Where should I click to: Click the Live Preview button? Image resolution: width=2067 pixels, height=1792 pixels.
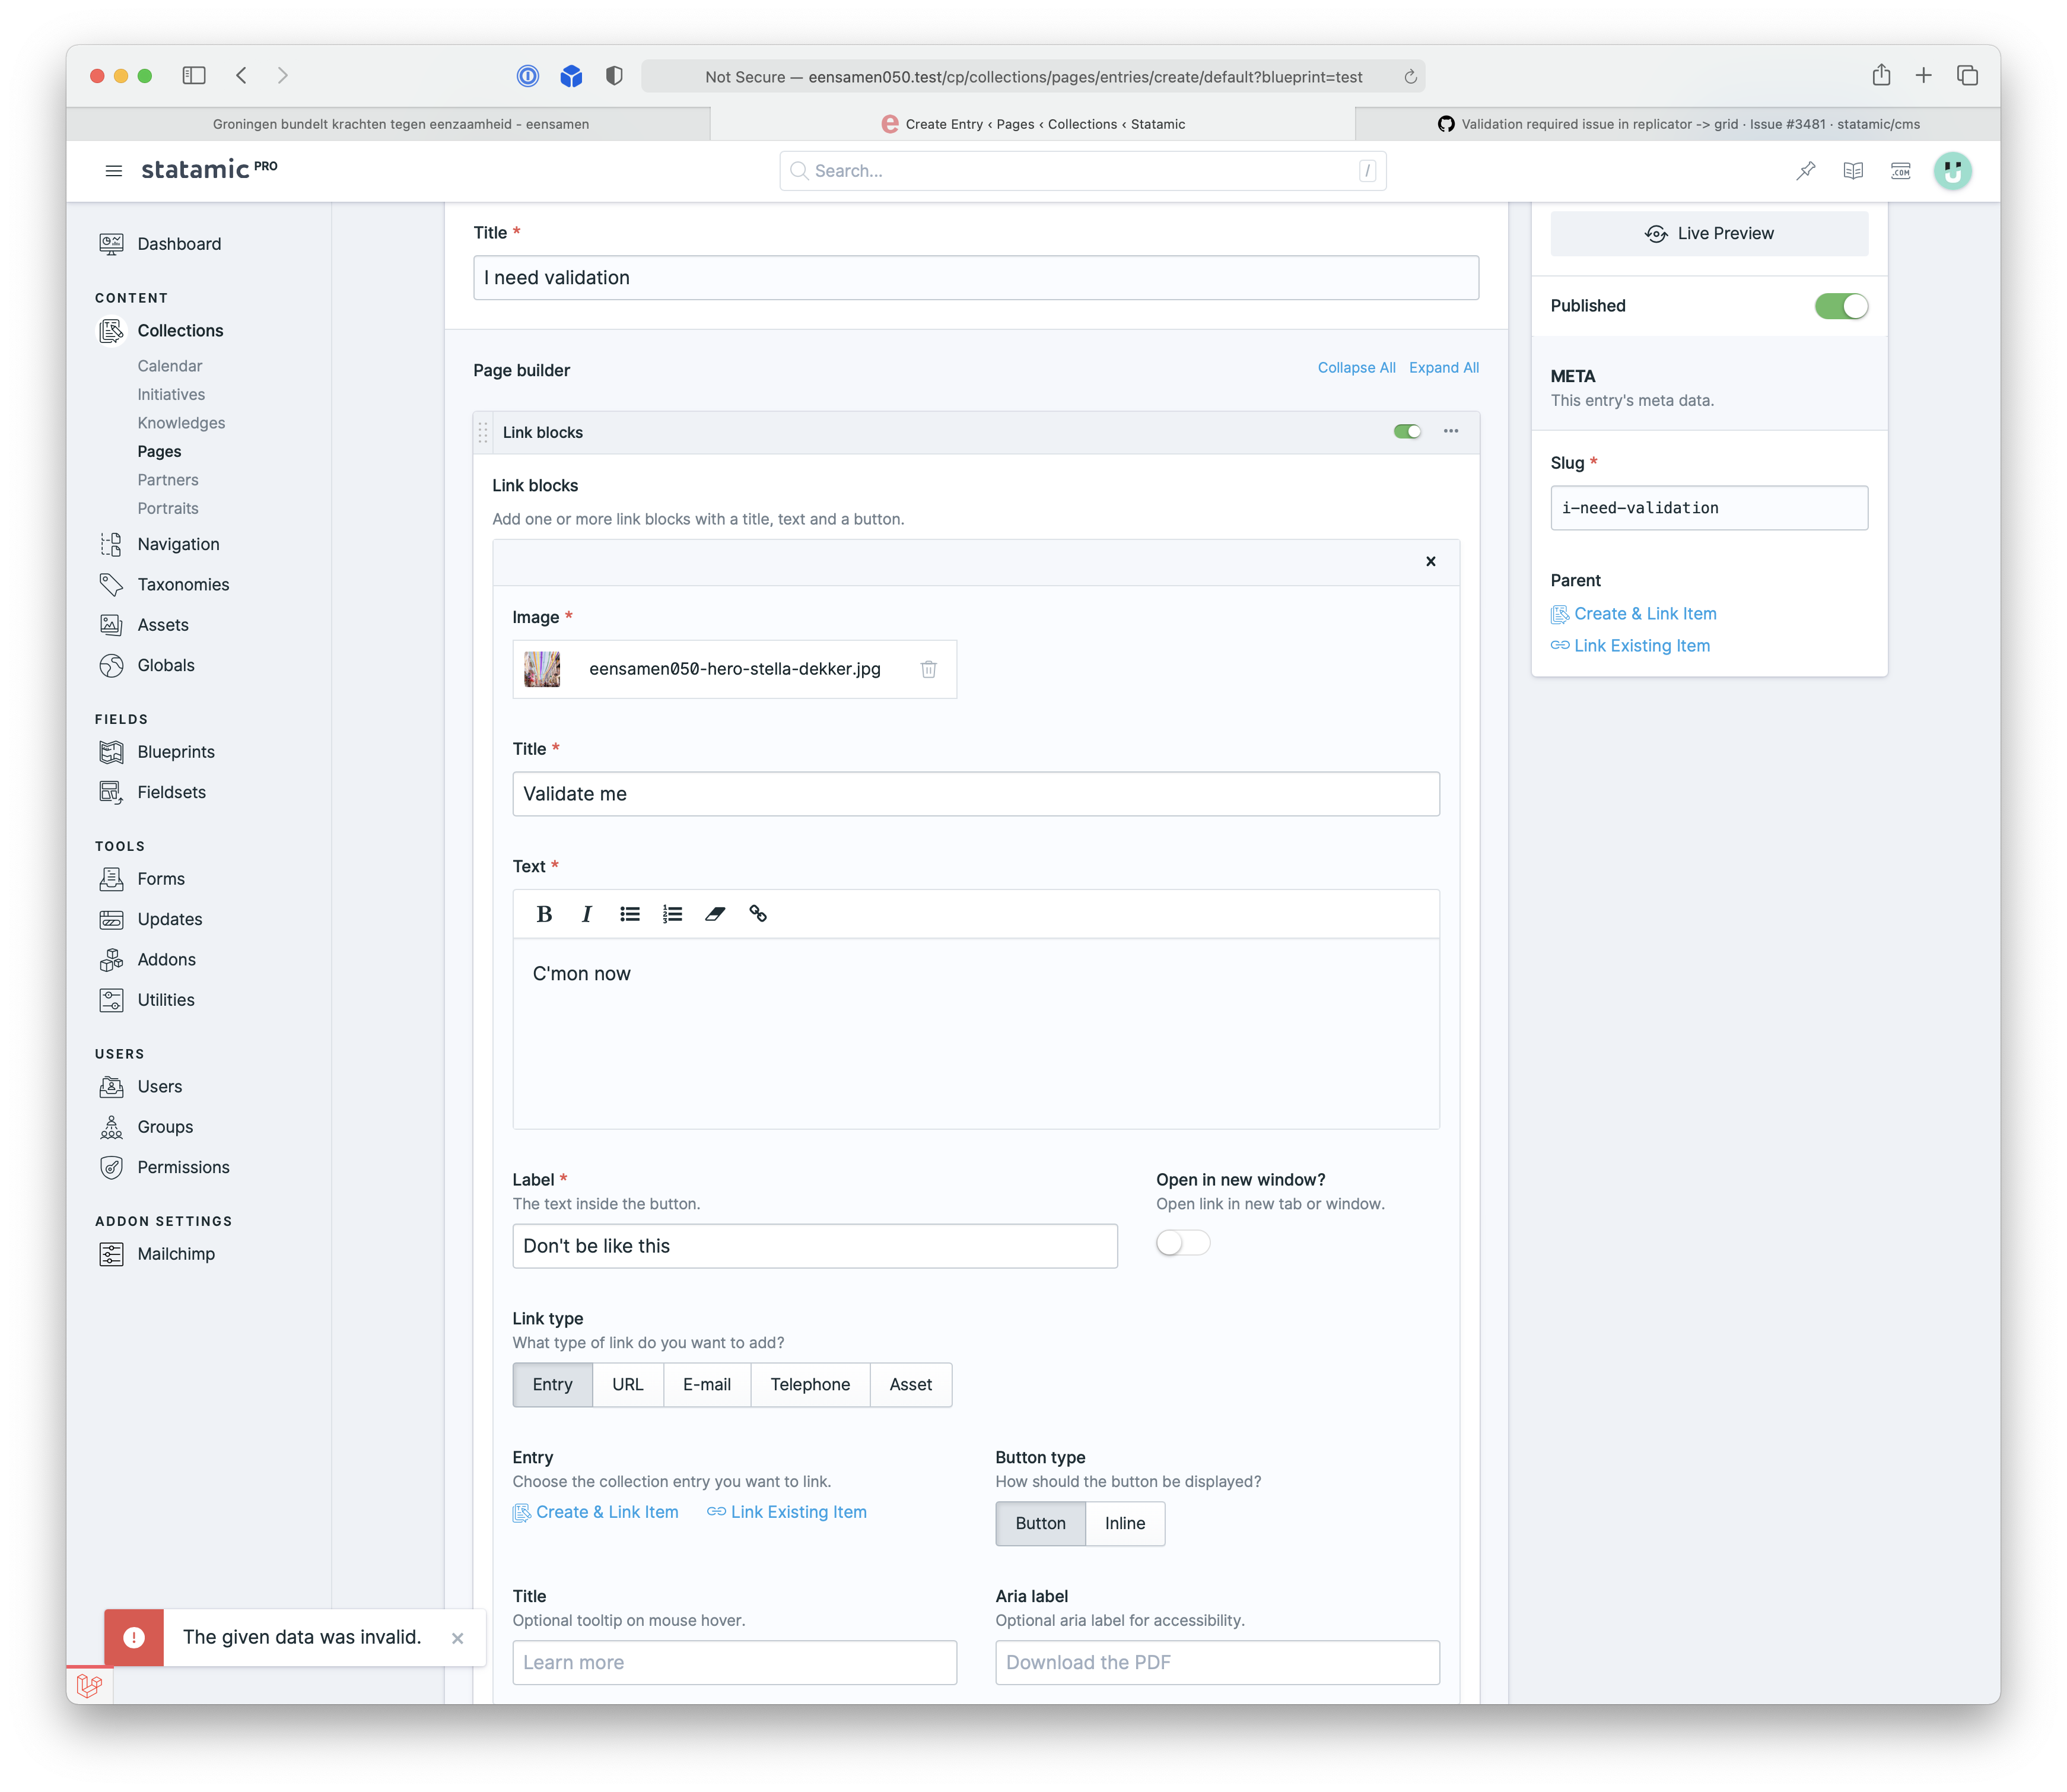[x=1708, y=233]
